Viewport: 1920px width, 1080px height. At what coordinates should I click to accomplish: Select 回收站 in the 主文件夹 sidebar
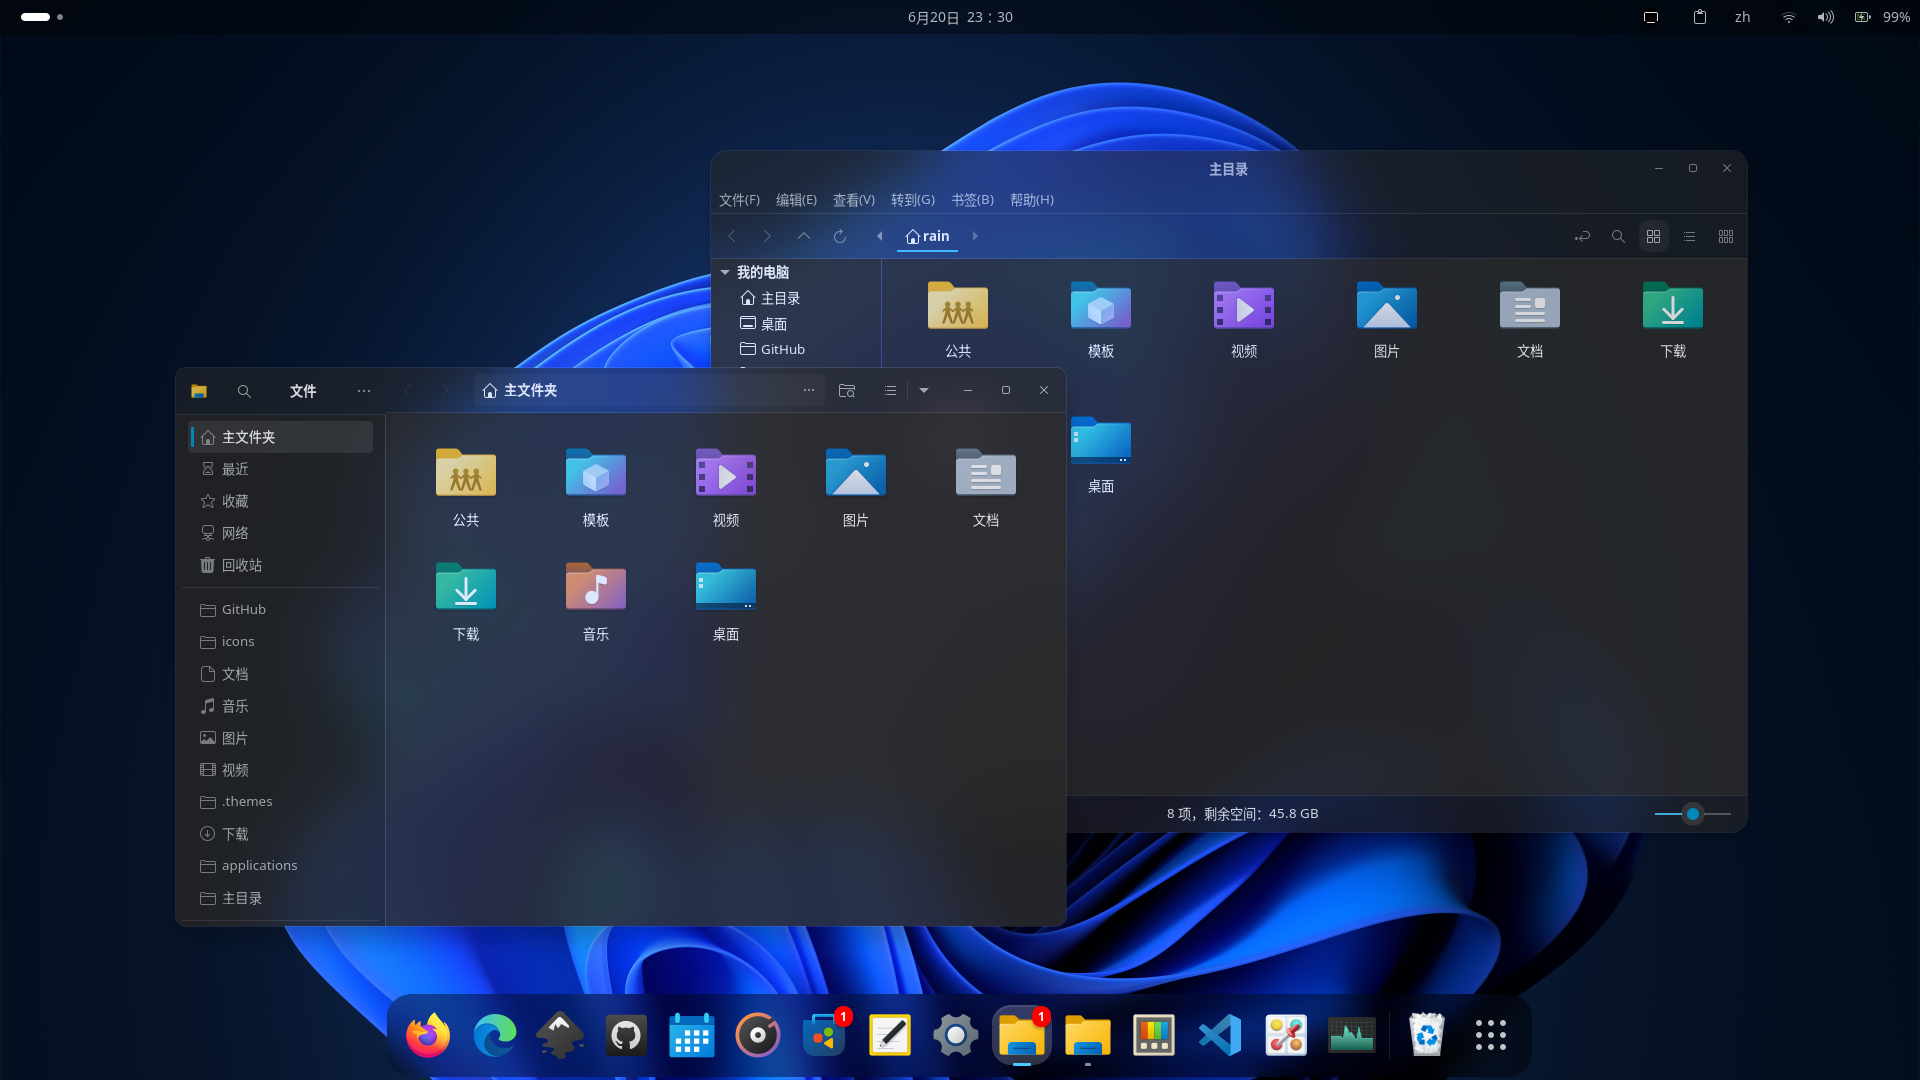pyautogui.click(x=240, y=565)
